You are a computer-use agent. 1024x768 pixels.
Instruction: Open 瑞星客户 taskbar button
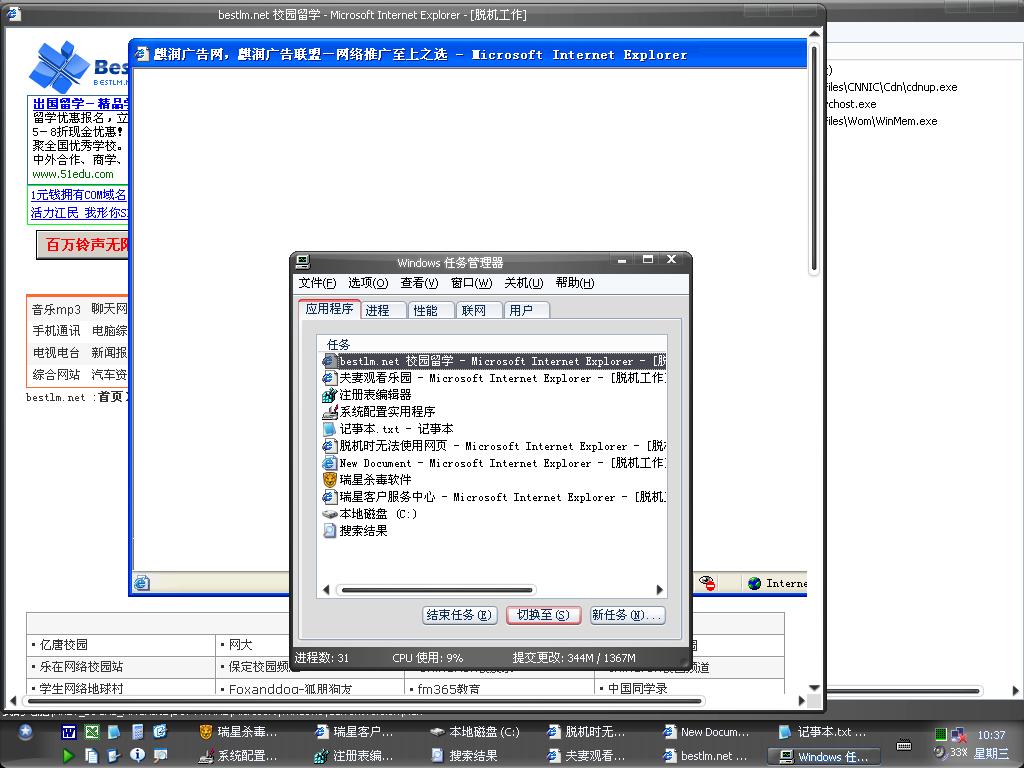354,732
